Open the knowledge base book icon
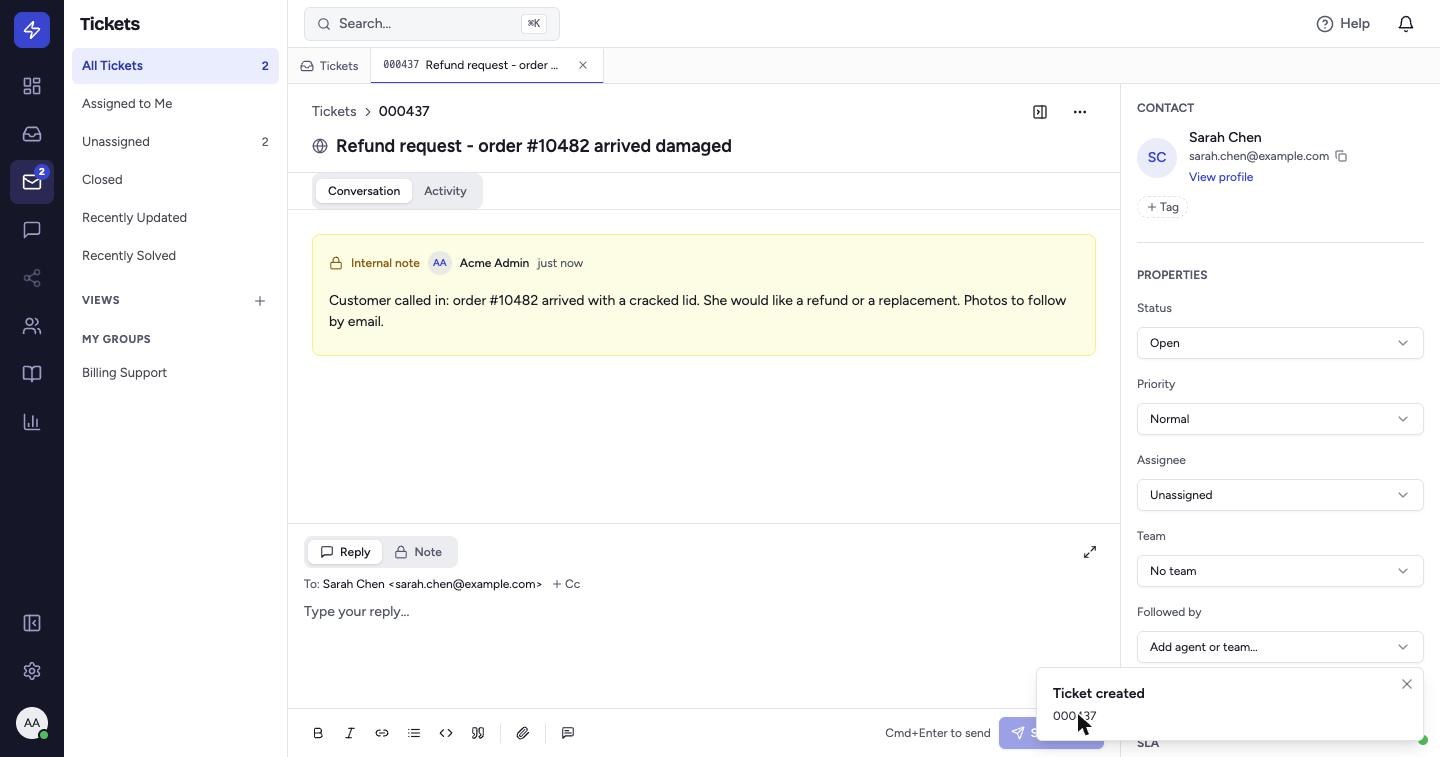This screenshot has height=757, width=1440. (x=32, y=374)
